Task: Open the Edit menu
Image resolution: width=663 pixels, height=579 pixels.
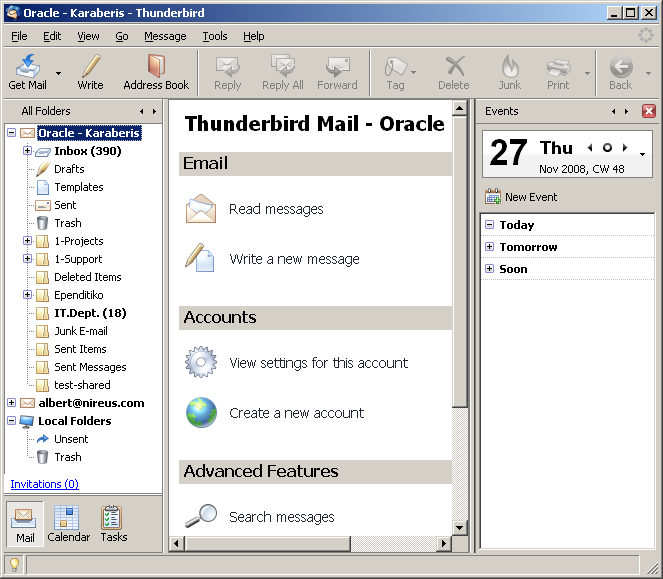Action: pos(52,36)
